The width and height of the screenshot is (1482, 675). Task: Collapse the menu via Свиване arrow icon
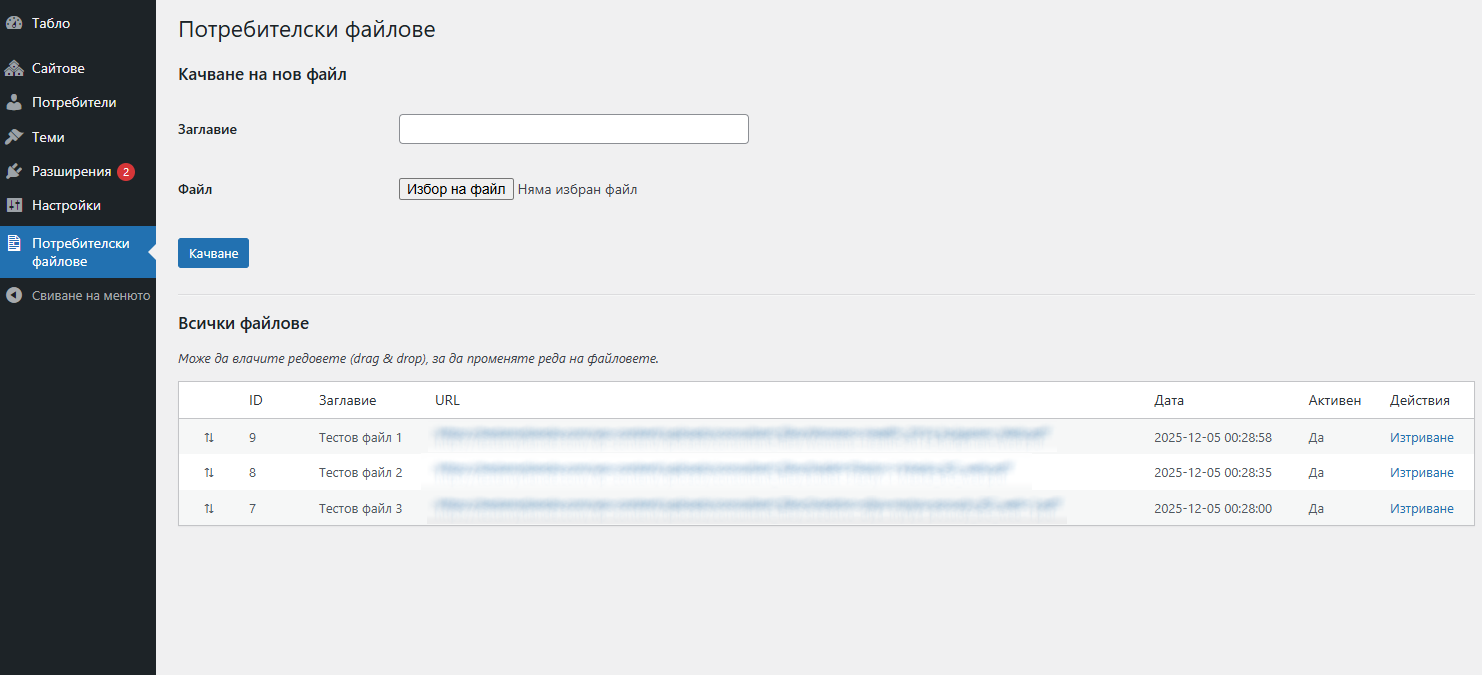pos(14,296)
